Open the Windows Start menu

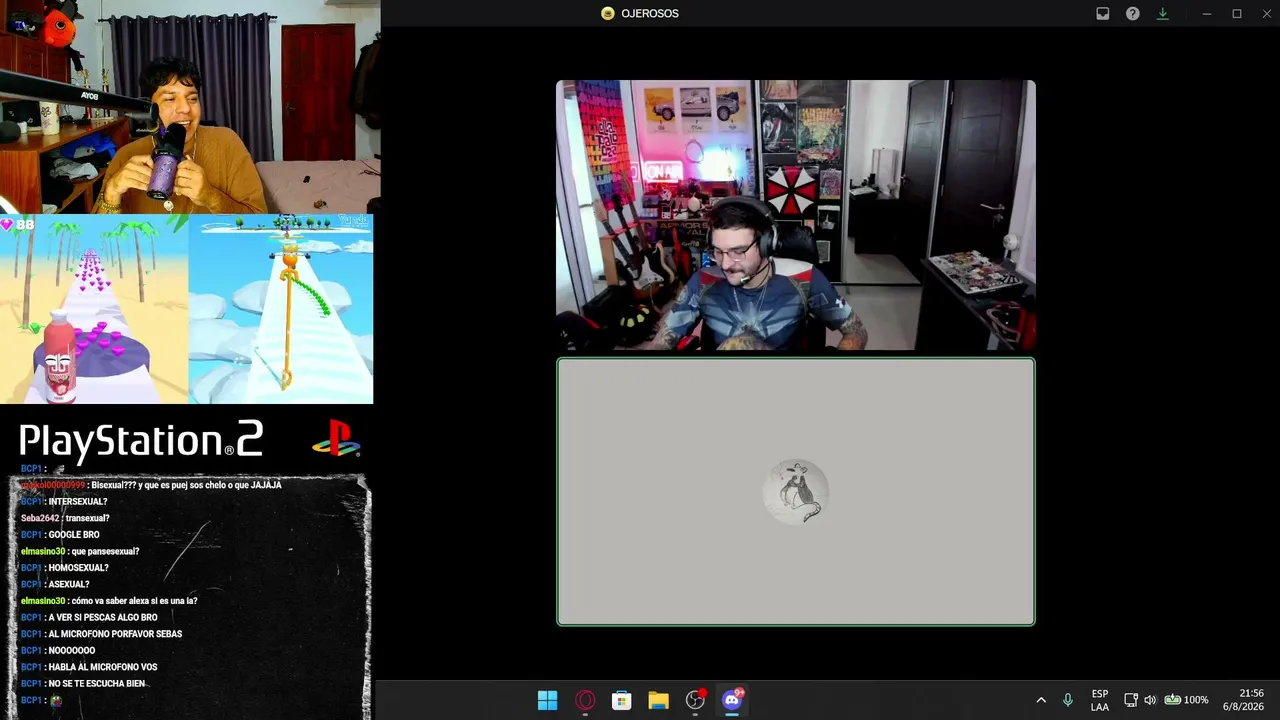point(548,700)
